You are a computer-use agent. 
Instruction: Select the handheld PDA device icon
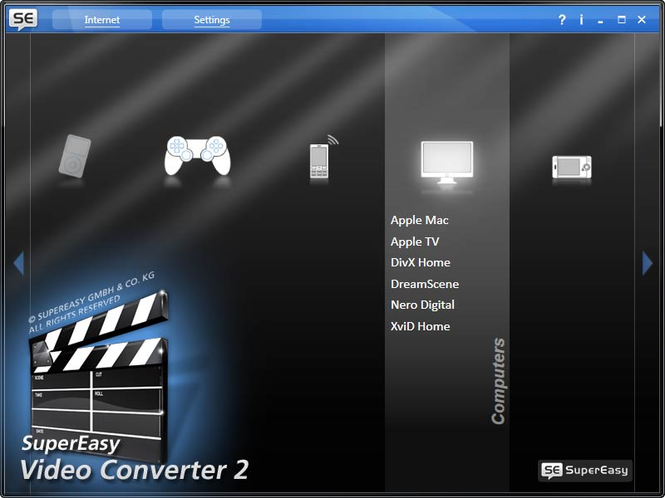[x=571, y=167]
